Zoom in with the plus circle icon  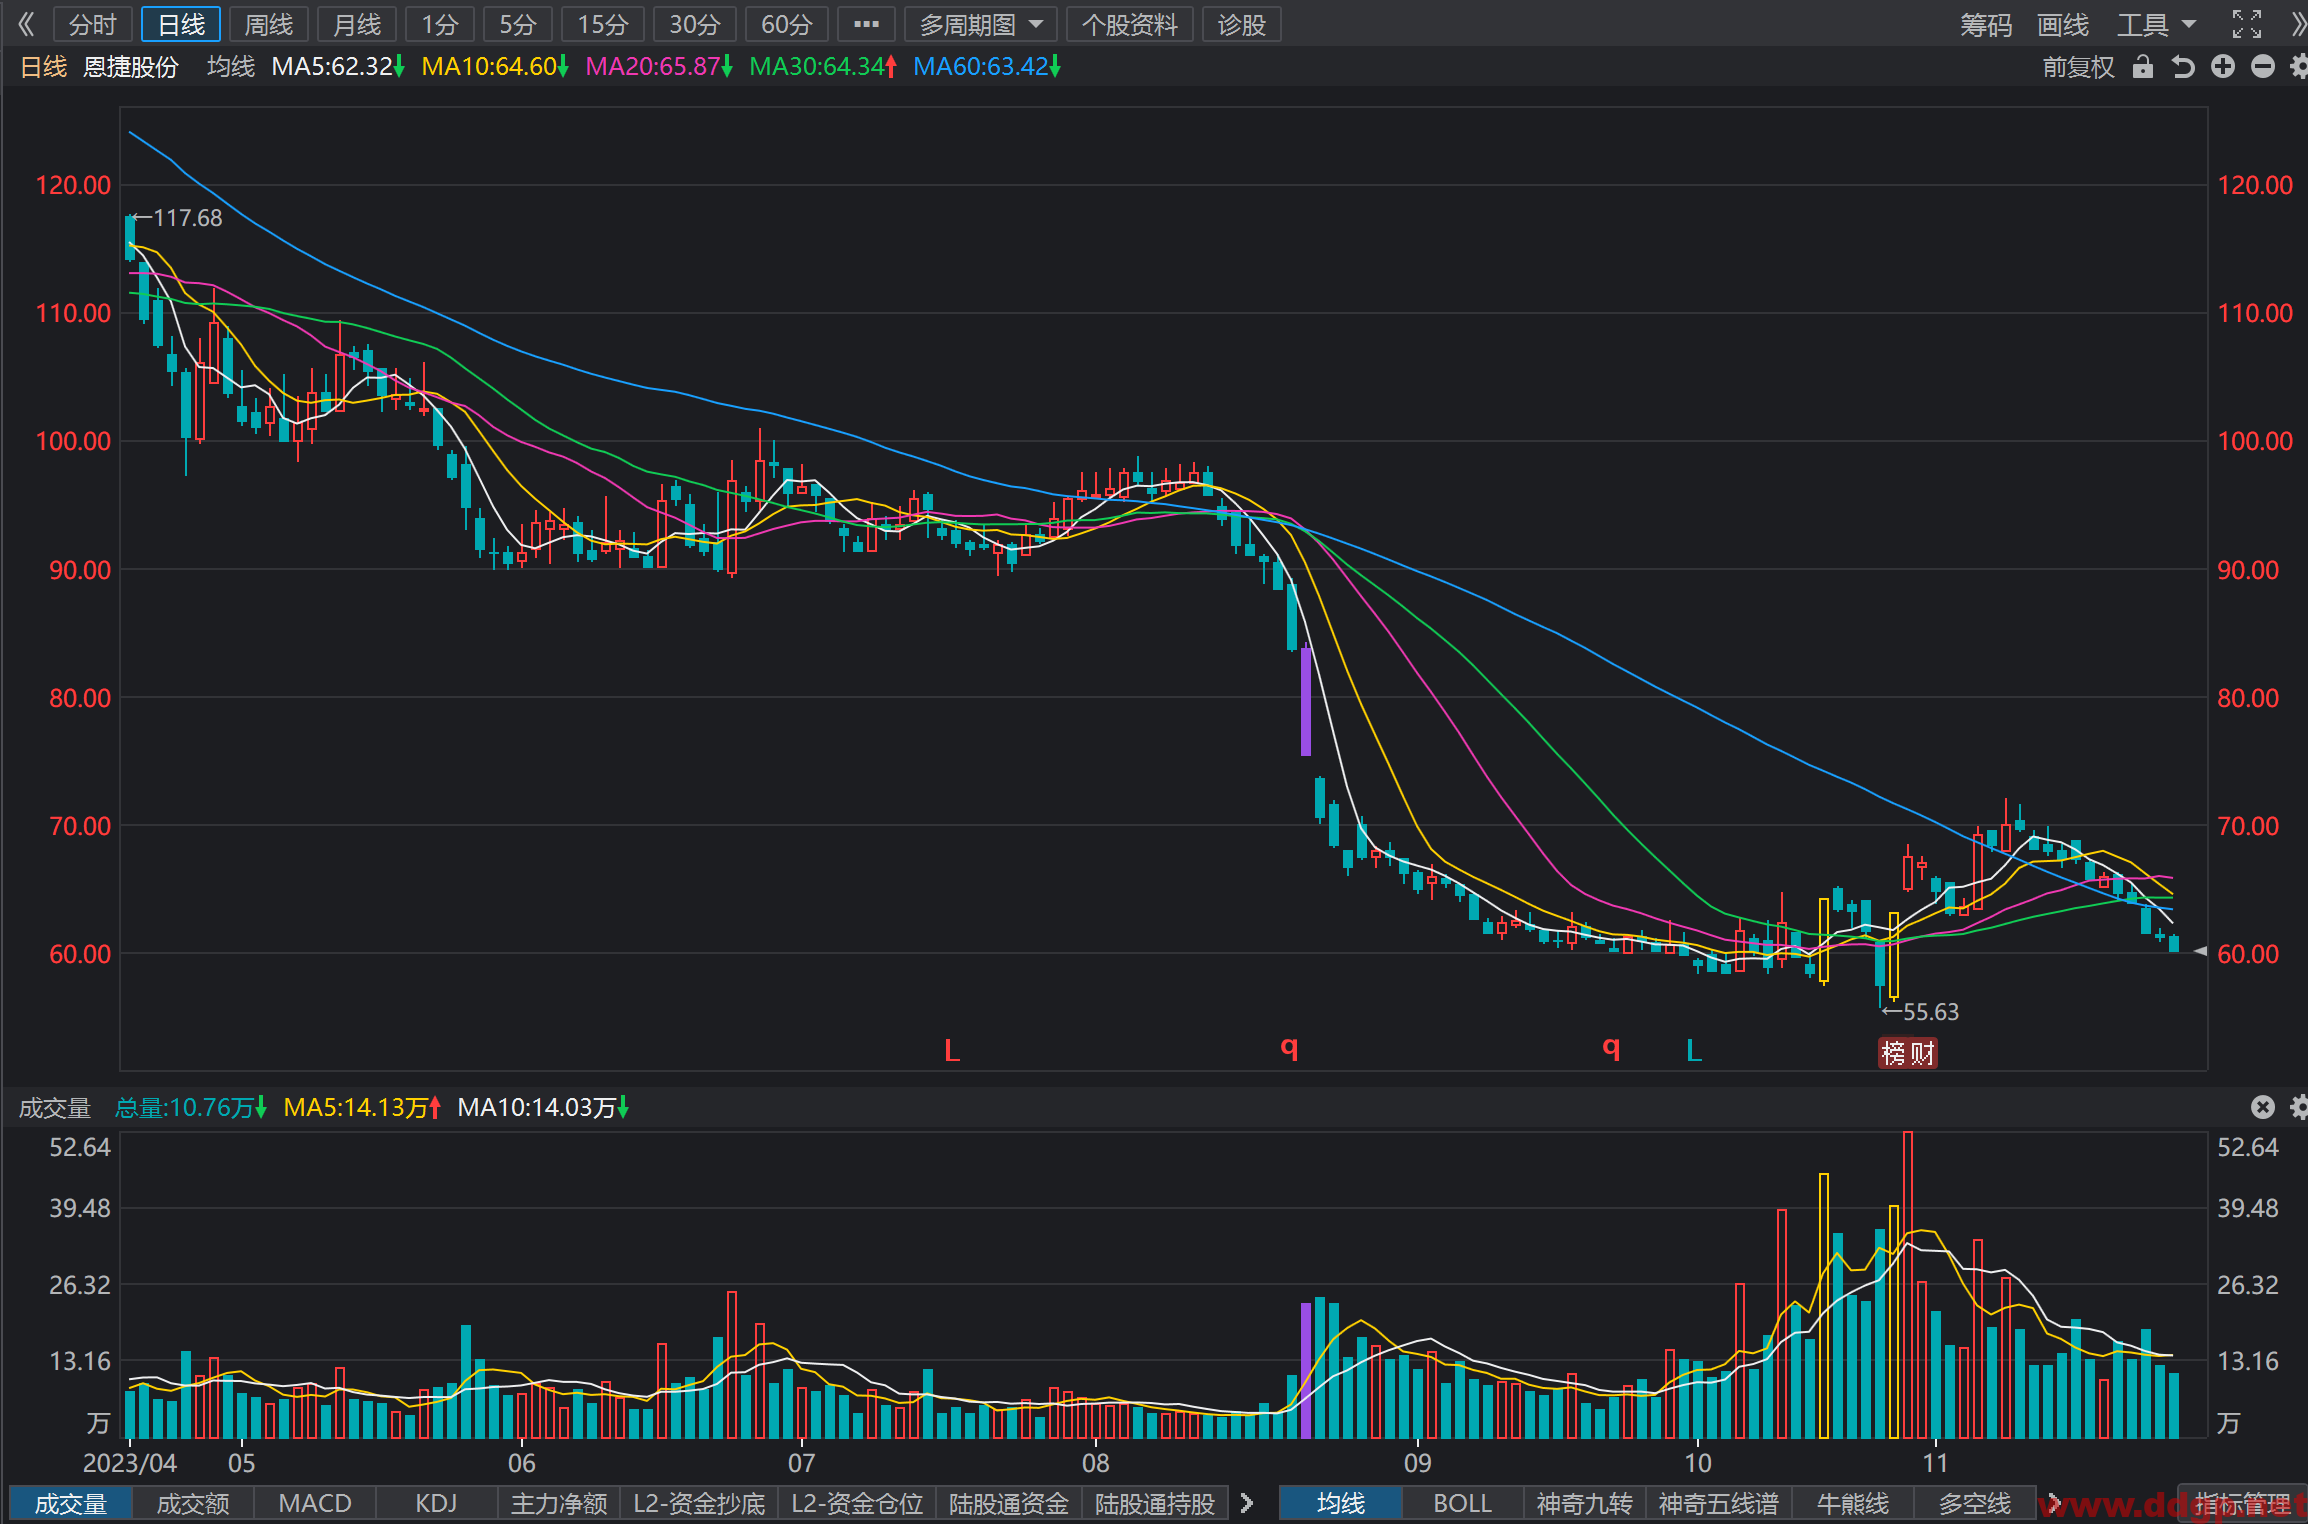coord(2222,67)
